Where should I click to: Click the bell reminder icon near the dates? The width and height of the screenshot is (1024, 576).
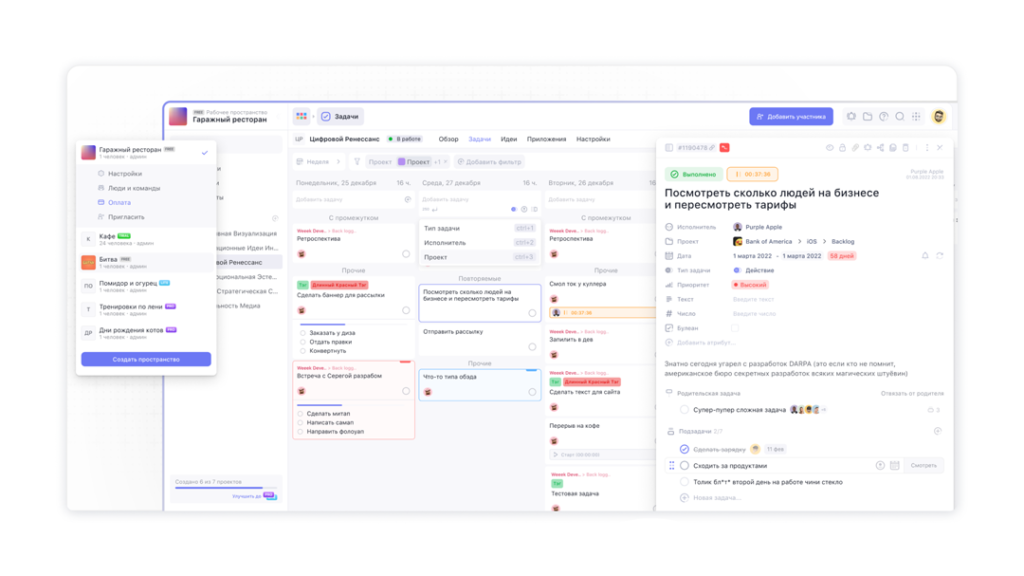tap(925, 256)
